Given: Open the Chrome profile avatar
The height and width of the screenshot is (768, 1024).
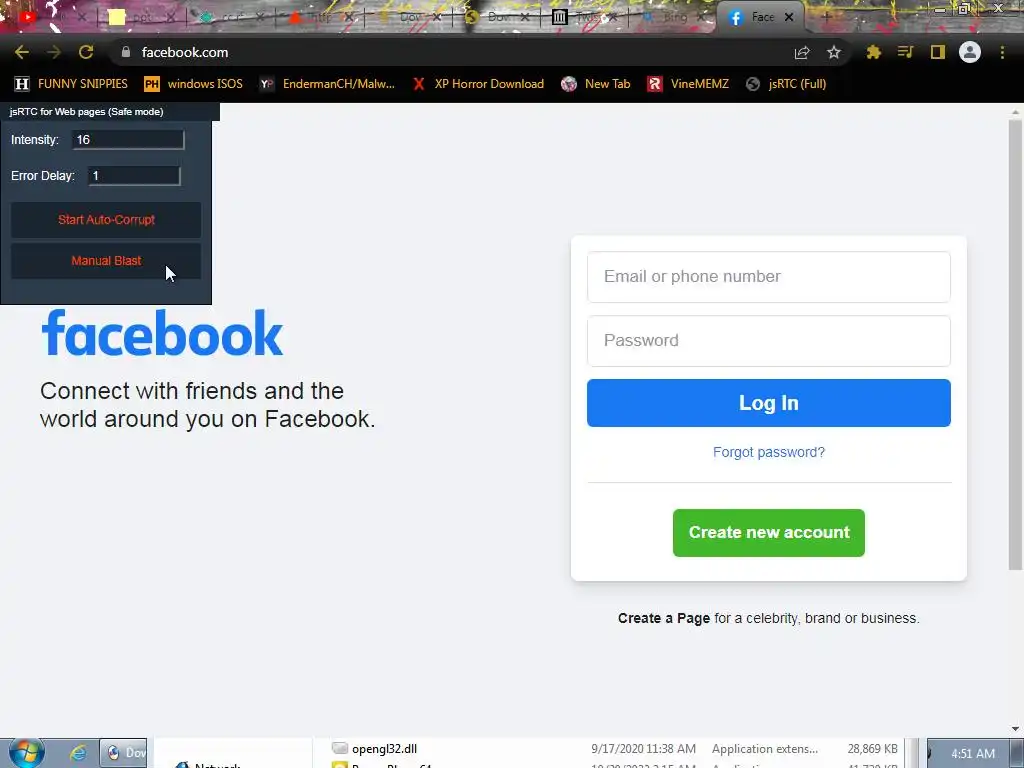Looking at the screenshot, I should pos(970,52).
